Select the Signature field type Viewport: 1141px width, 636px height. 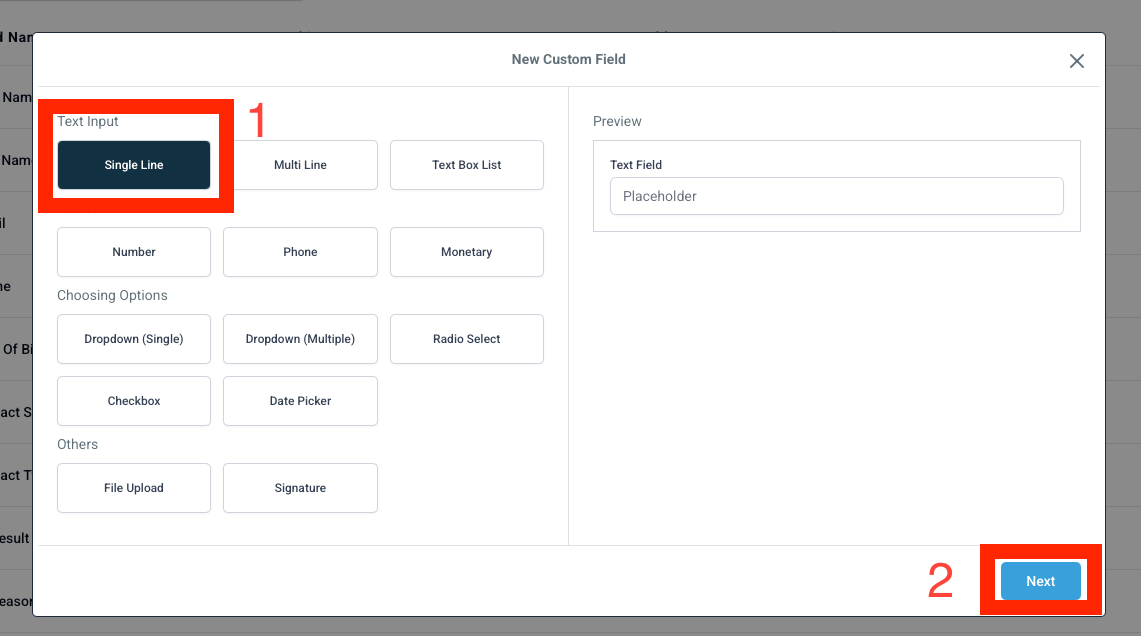tap(300, 488)
